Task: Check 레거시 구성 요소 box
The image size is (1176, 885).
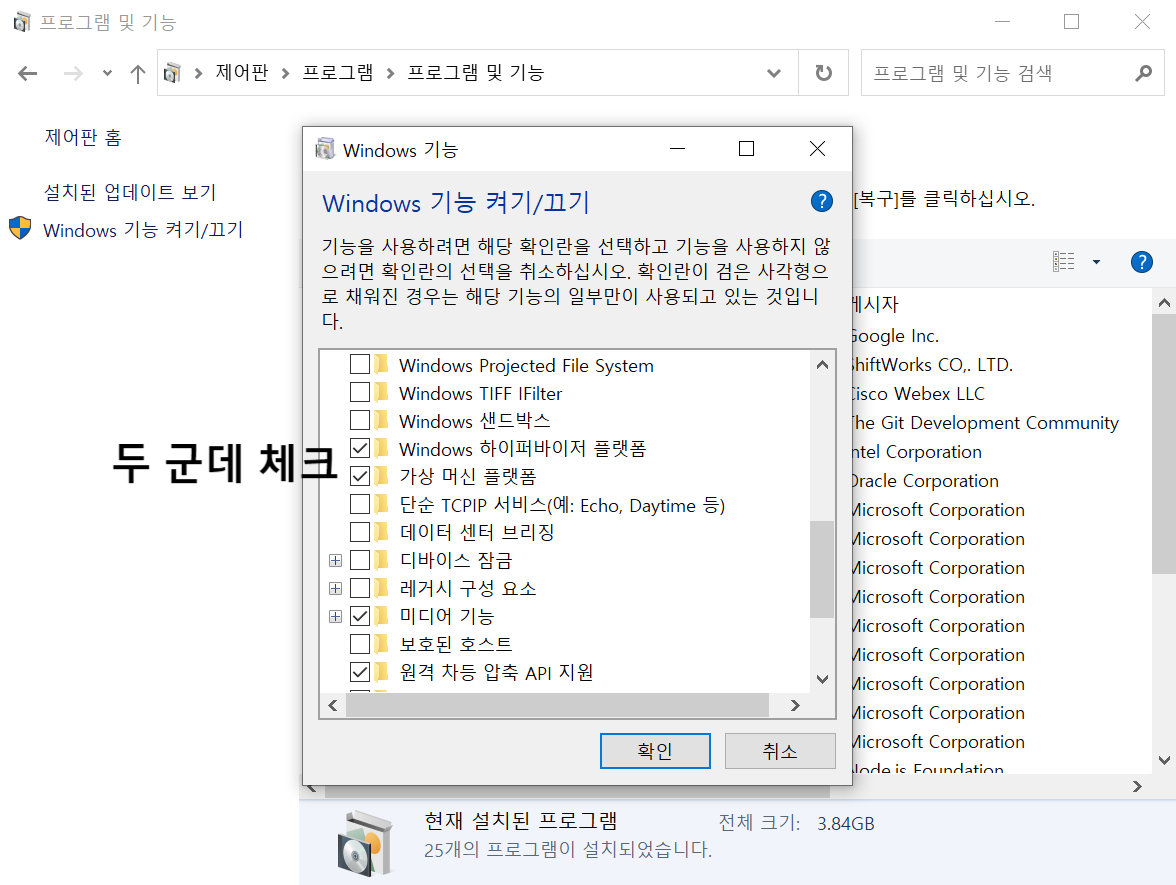Action: pos(360,588)
